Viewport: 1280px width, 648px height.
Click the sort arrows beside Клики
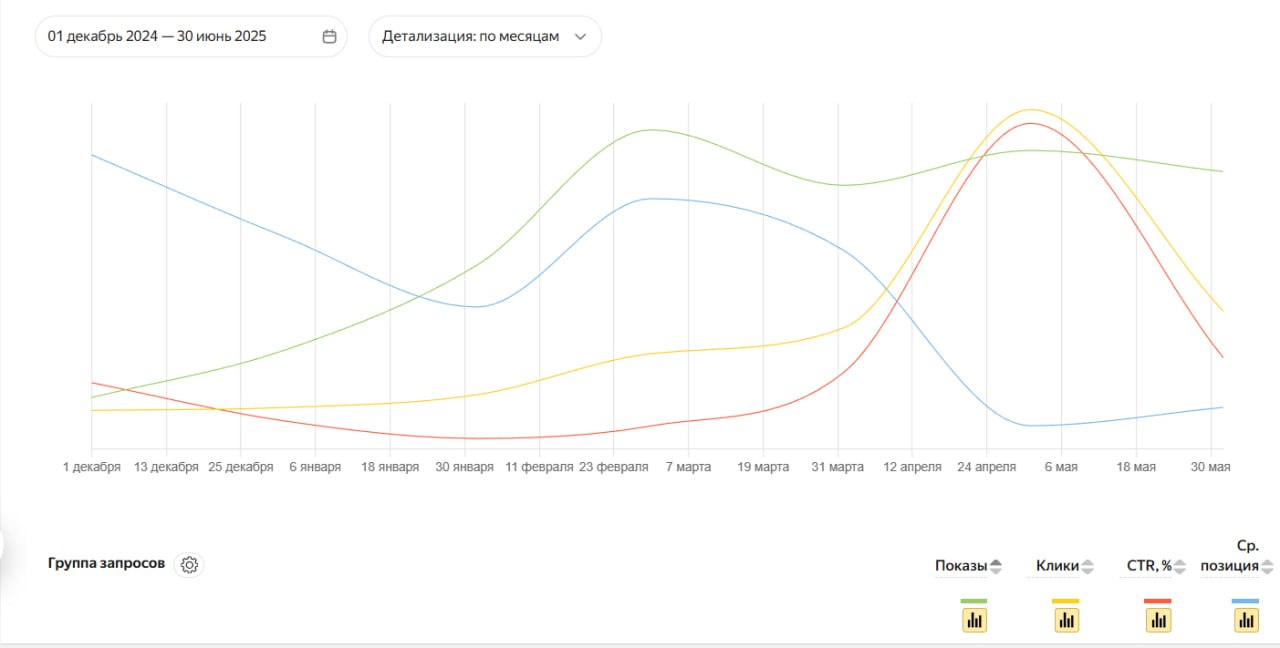coord(1088,566)
